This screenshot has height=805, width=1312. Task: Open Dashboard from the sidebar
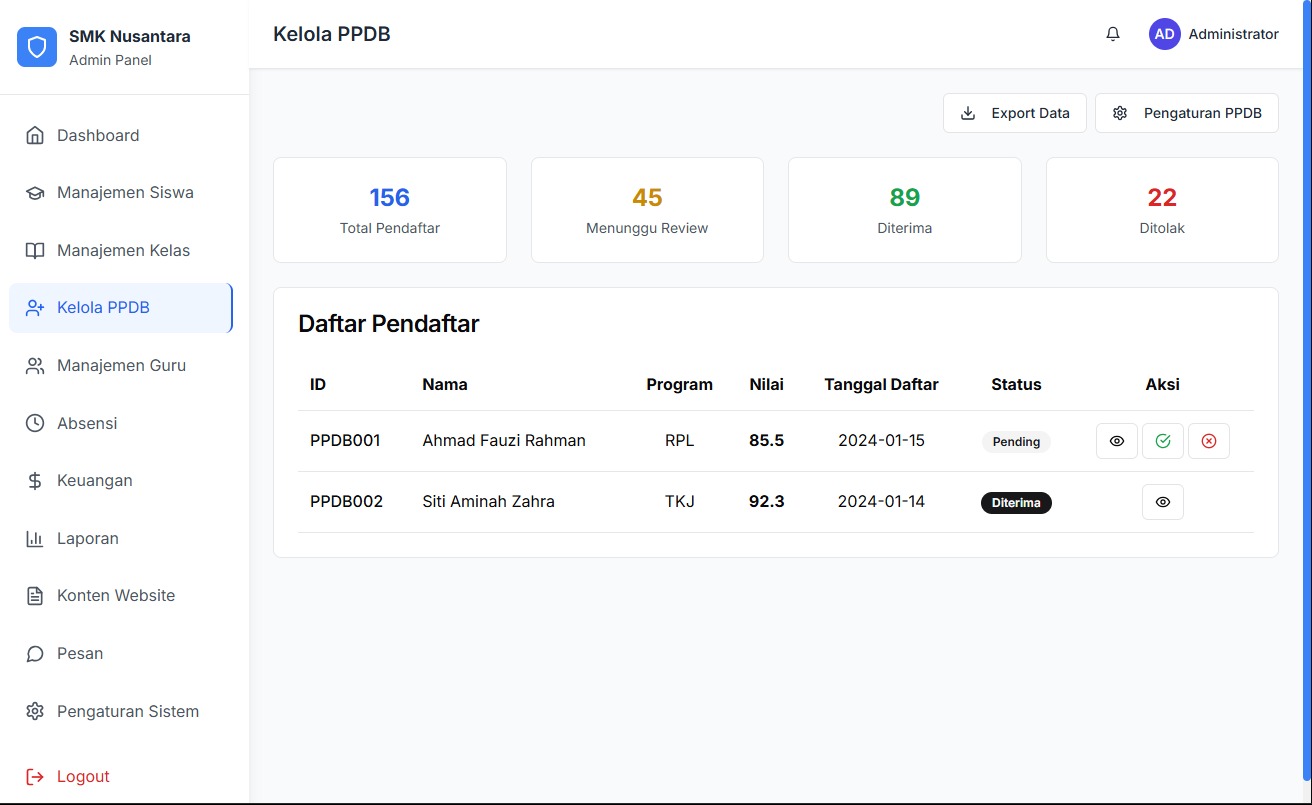pos(98,136)
